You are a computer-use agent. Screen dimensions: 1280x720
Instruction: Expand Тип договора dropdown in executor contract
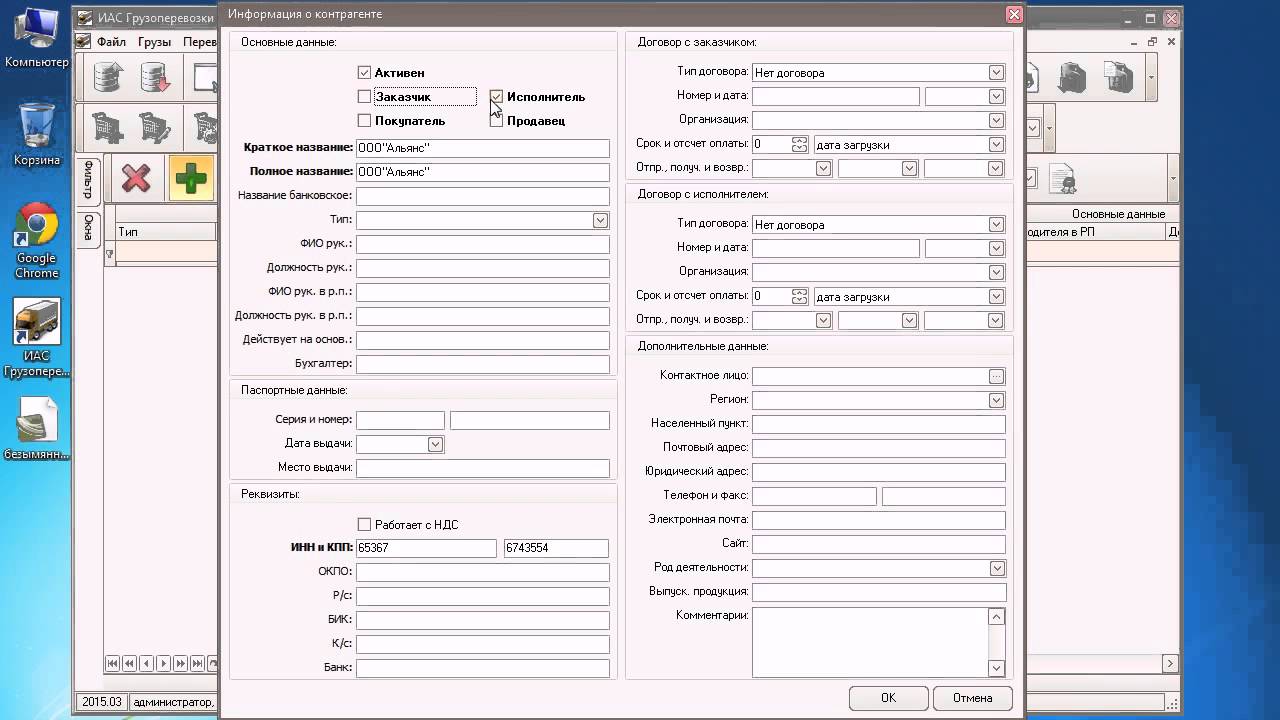pyautogui.click(x=996, y=224)
